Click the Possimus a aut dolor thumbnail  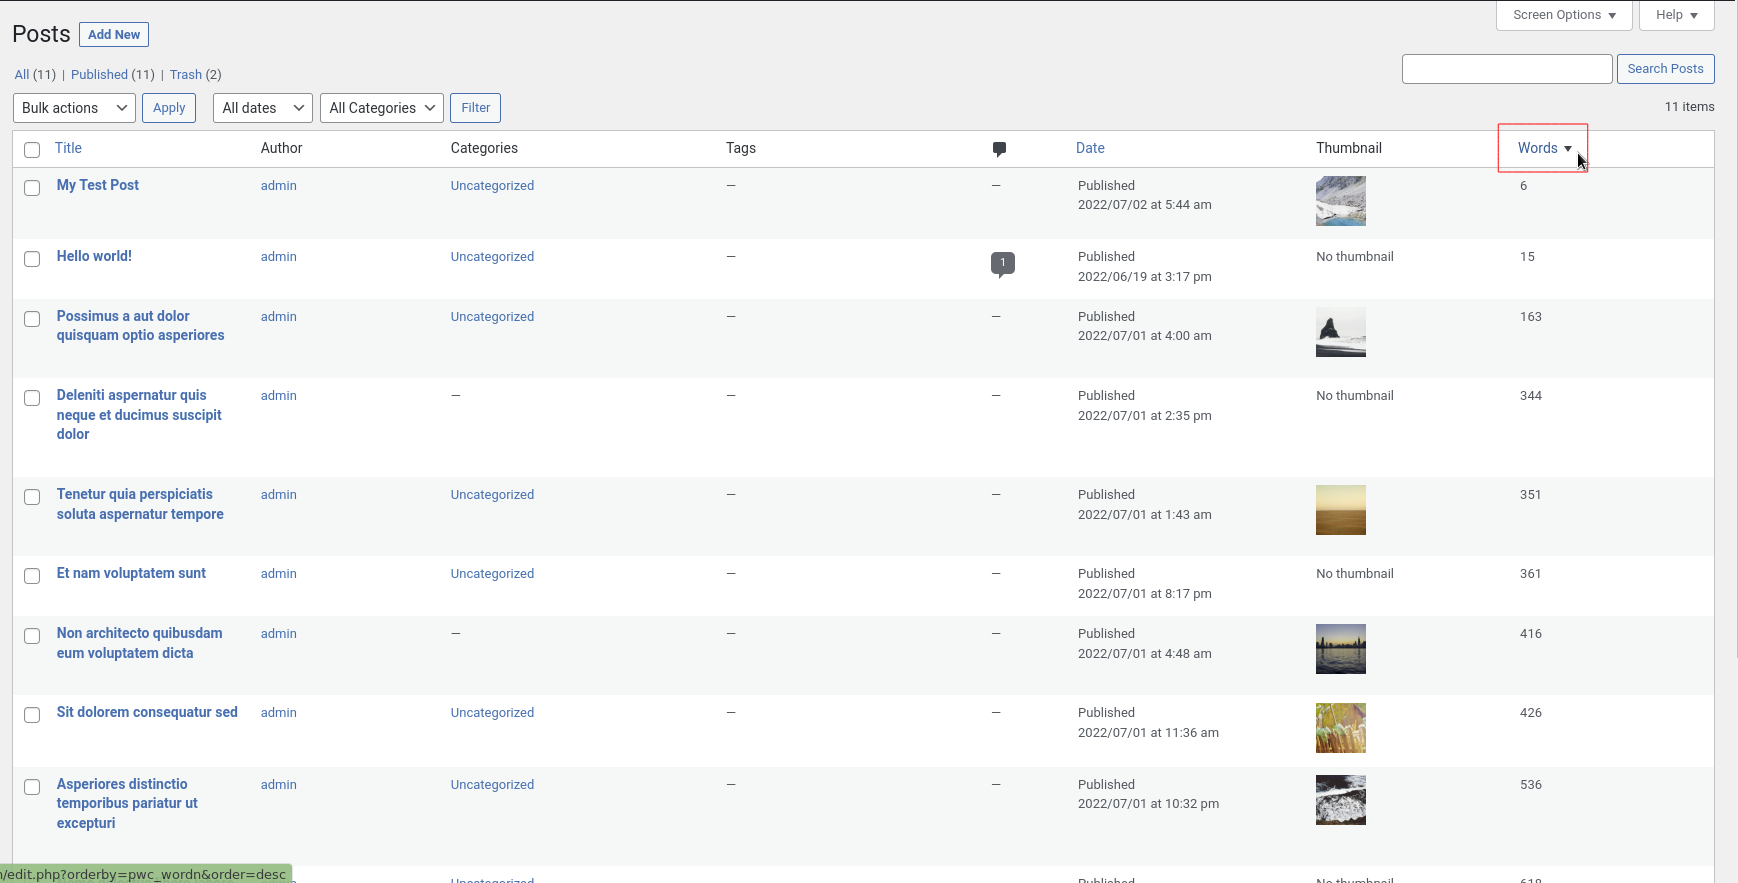click(1340, 332)
